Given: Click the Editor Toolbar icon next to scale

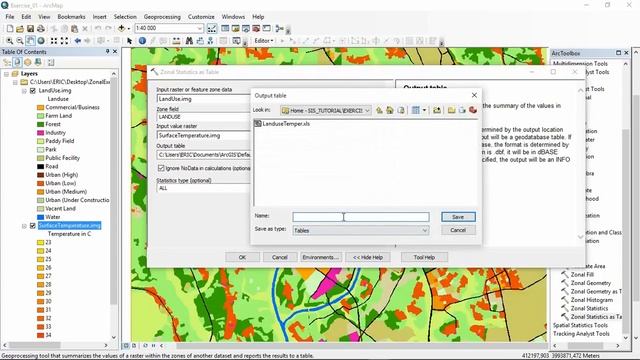Looking at the screenshot, I should (x=212, y=29).
